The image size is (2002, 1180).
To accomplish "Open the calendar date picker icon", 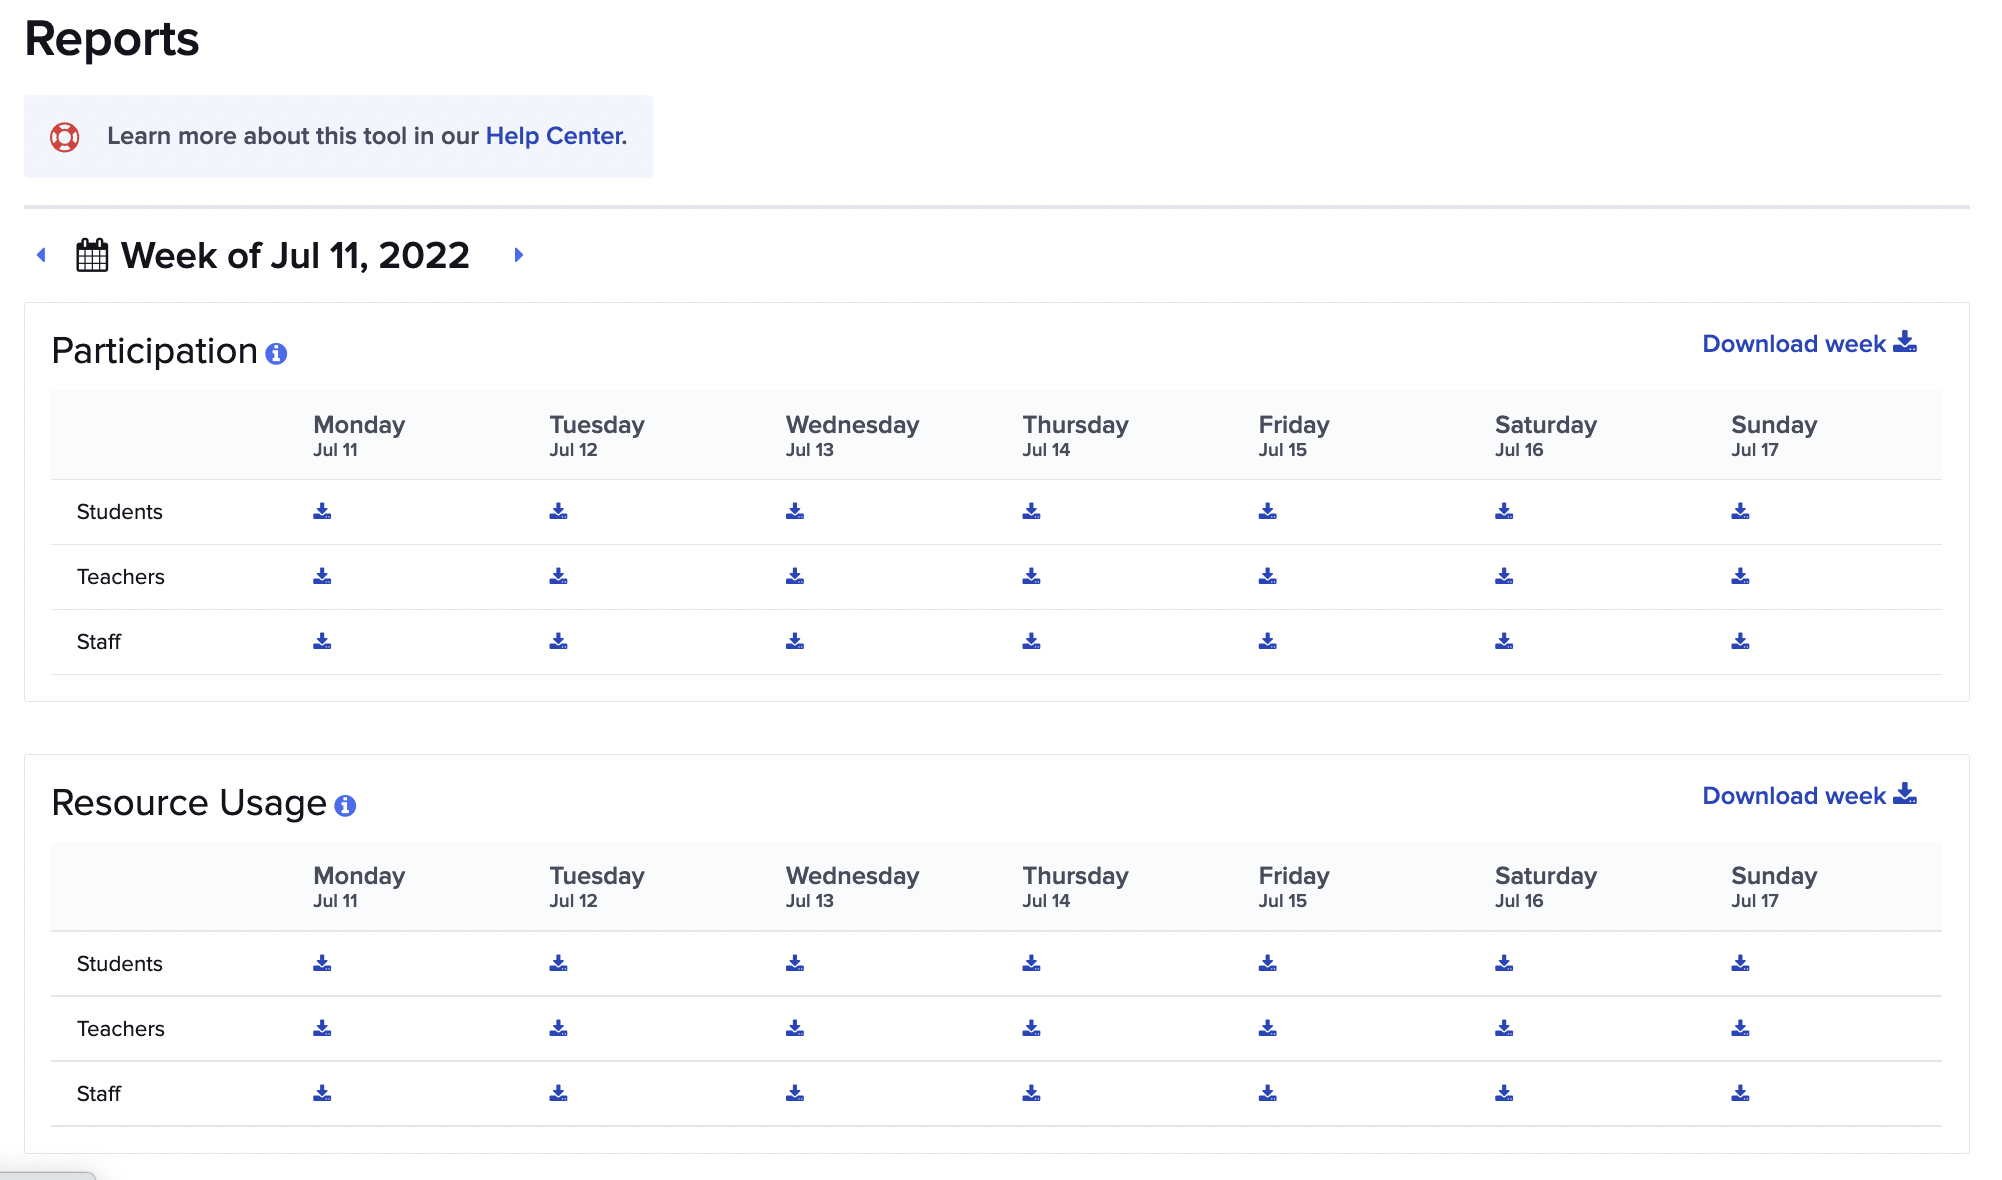I will click(x=92, y=255).
